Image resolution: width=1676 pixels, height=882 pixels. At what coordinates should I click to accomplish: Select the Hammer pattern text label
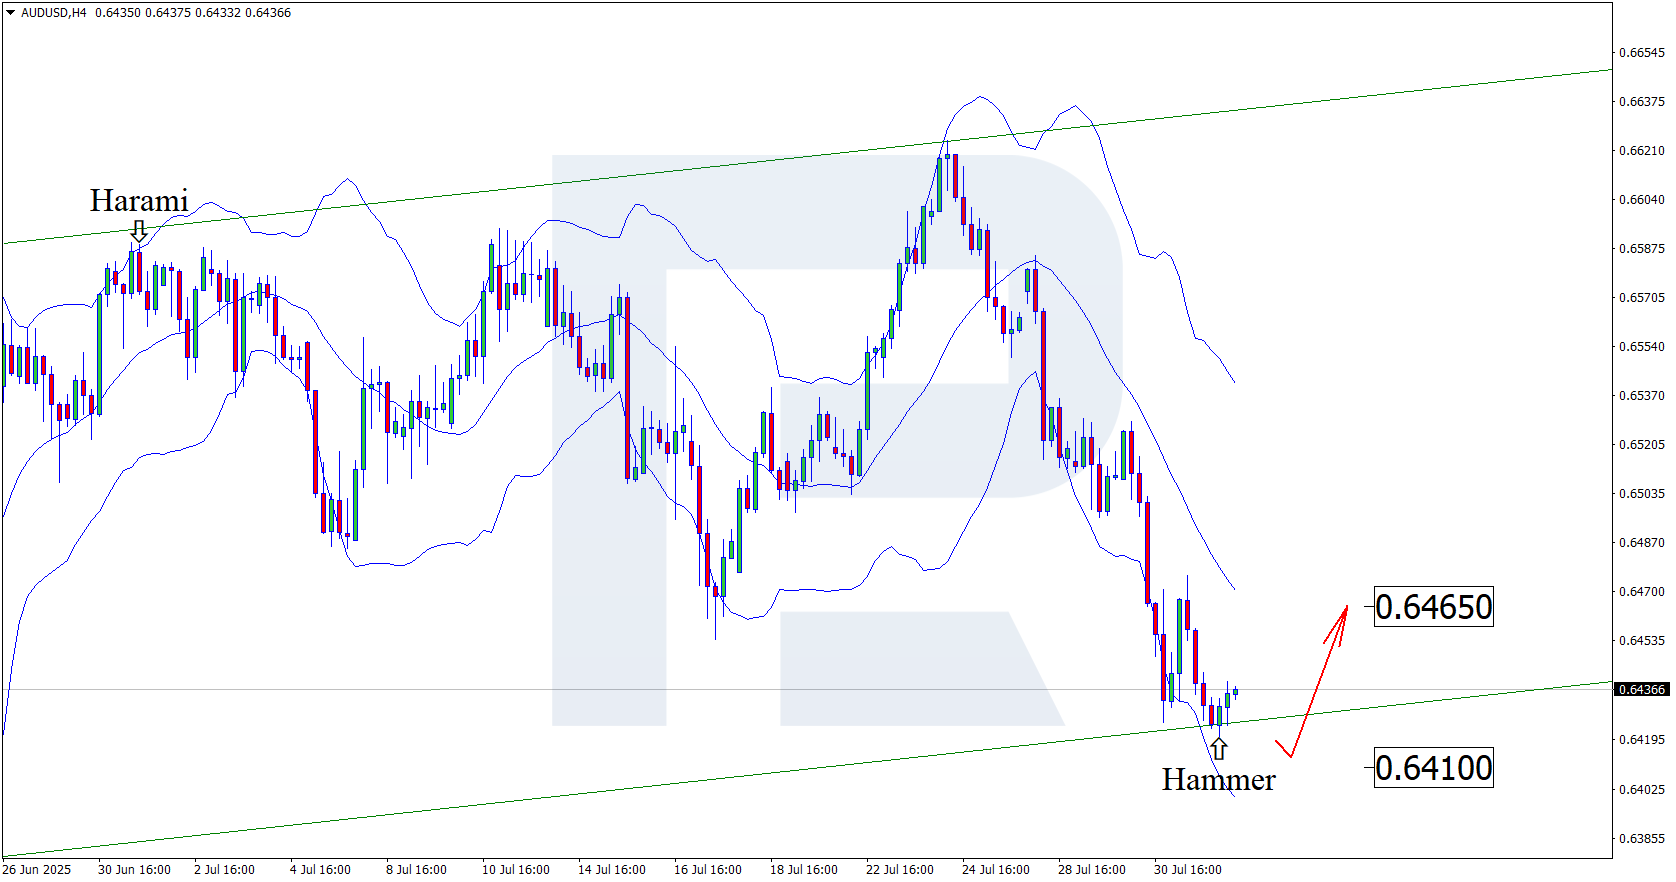pos(1218,780)
